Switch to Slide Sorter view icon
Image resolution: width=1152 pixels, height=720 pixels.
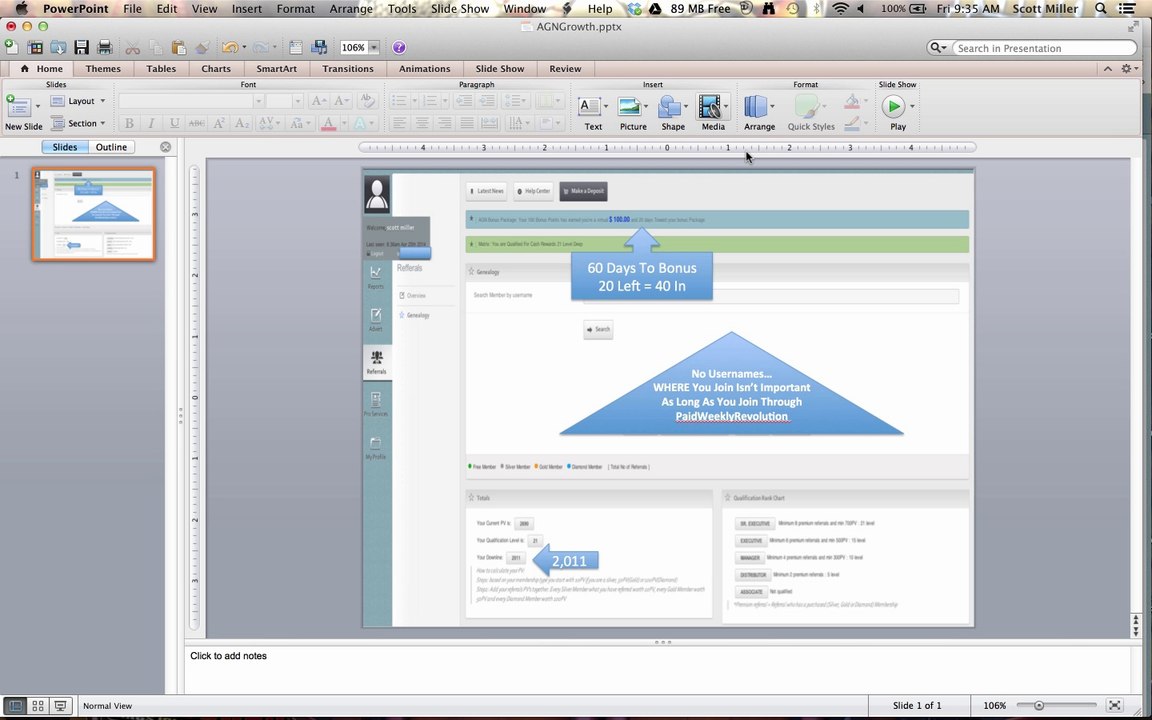pos(37,705)
